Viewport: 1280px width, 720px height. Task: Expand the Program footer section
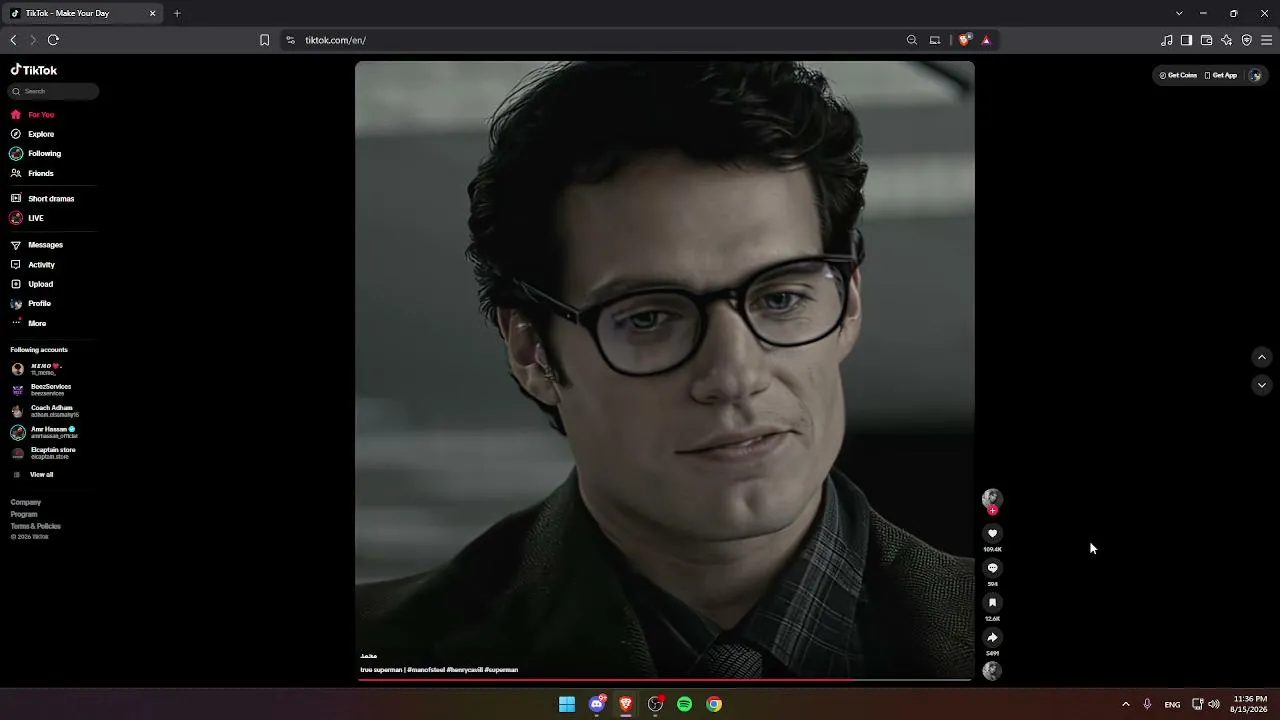point(24,515)
